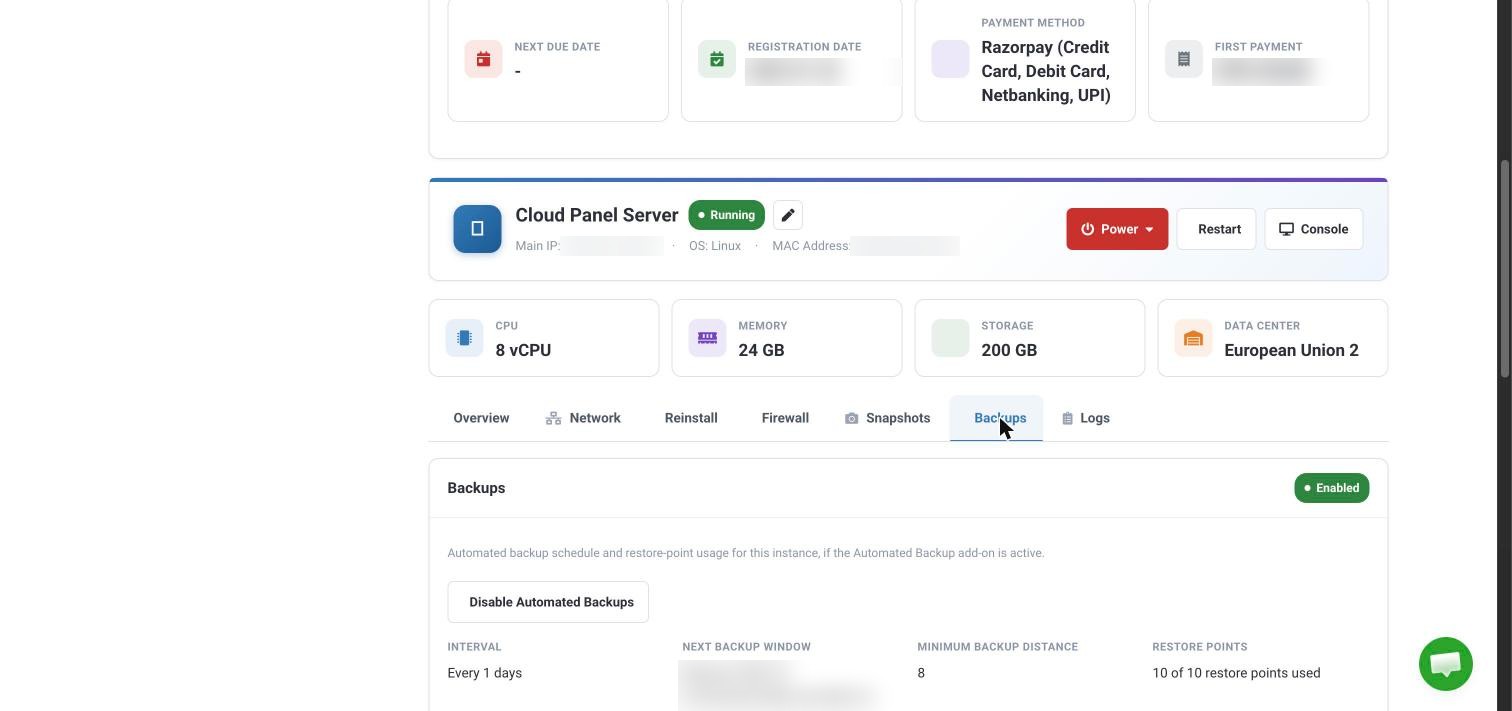Open the live chat bubble
The width and height of the screenshot is (1512, 711).
click(1446, 664)
